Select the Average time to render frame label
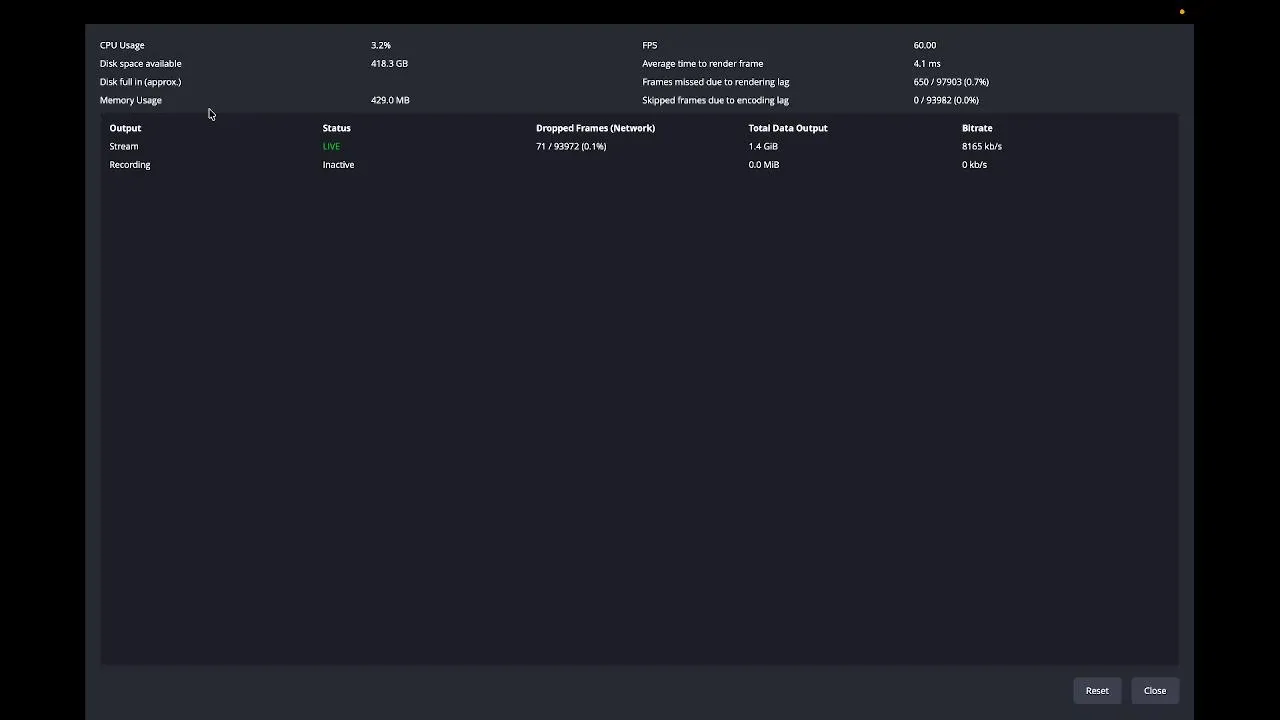Viewport: 1280px width, 720px height. click(702, 64)
